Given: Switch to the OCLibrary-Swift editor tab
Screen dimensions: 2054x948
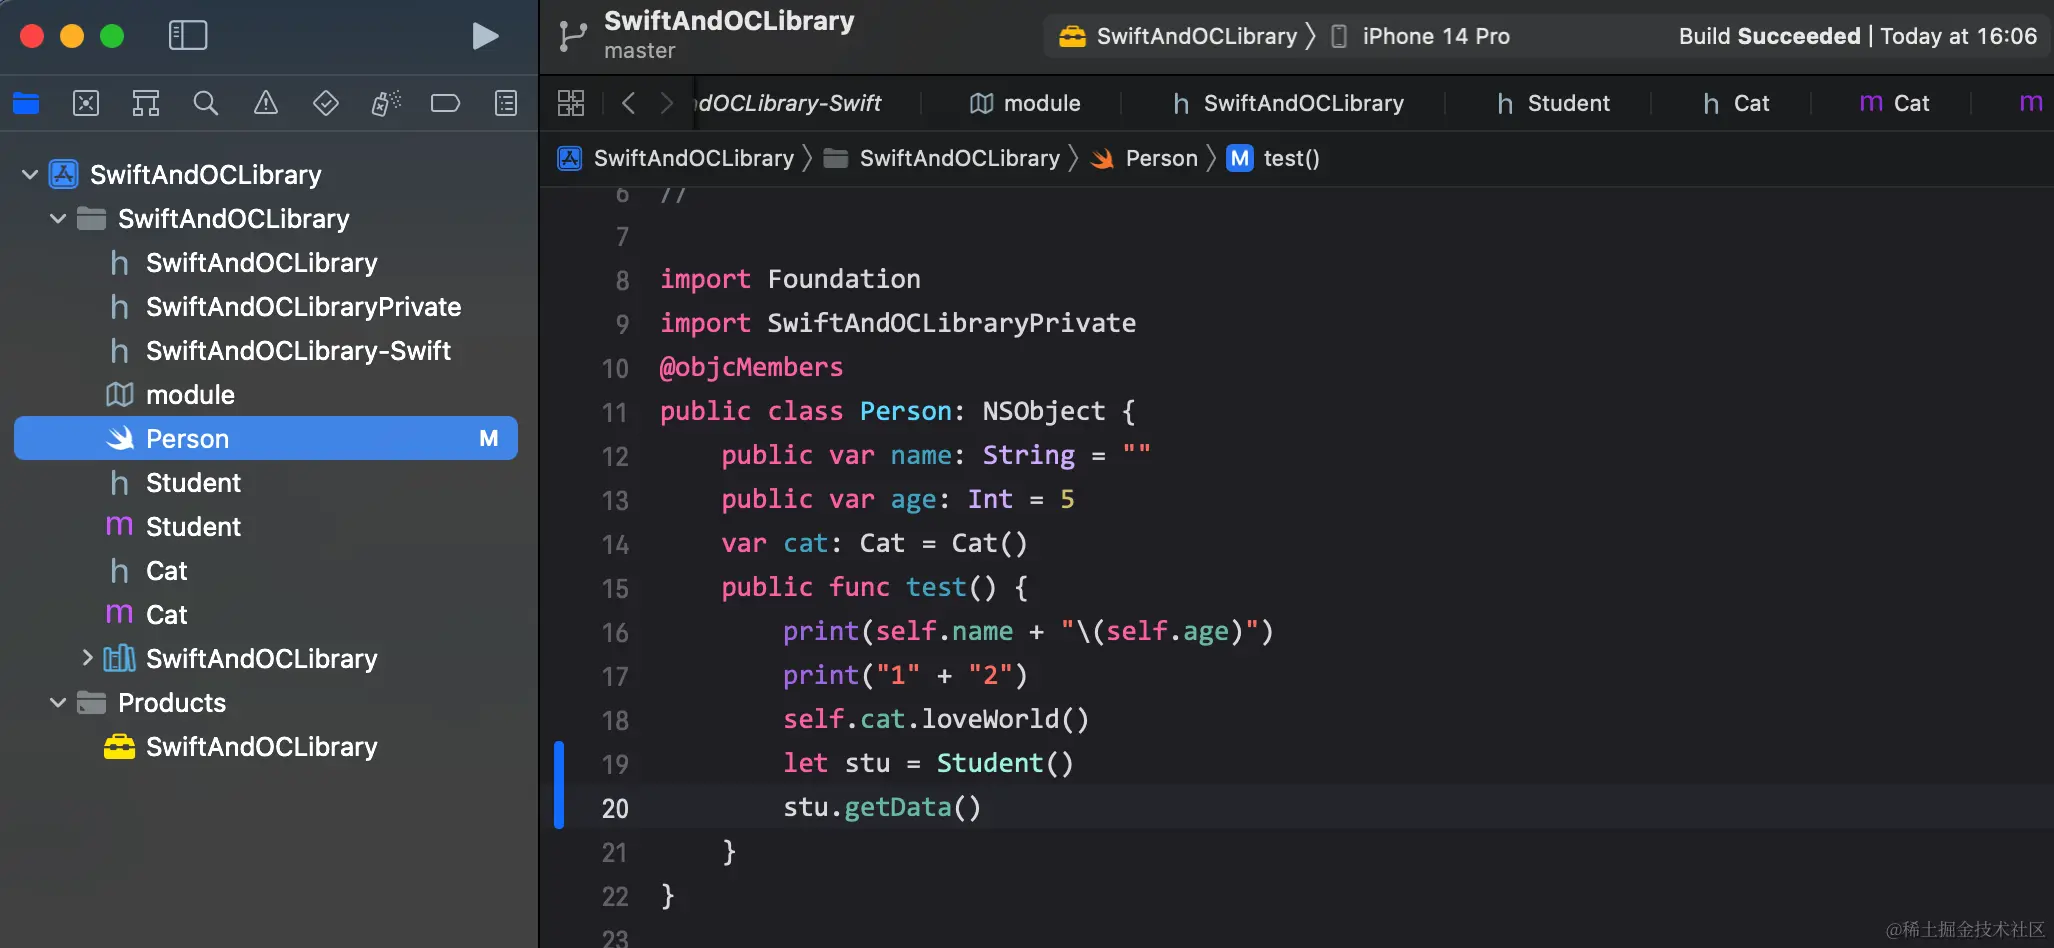Looking at the screenshot, I should 790,103.
